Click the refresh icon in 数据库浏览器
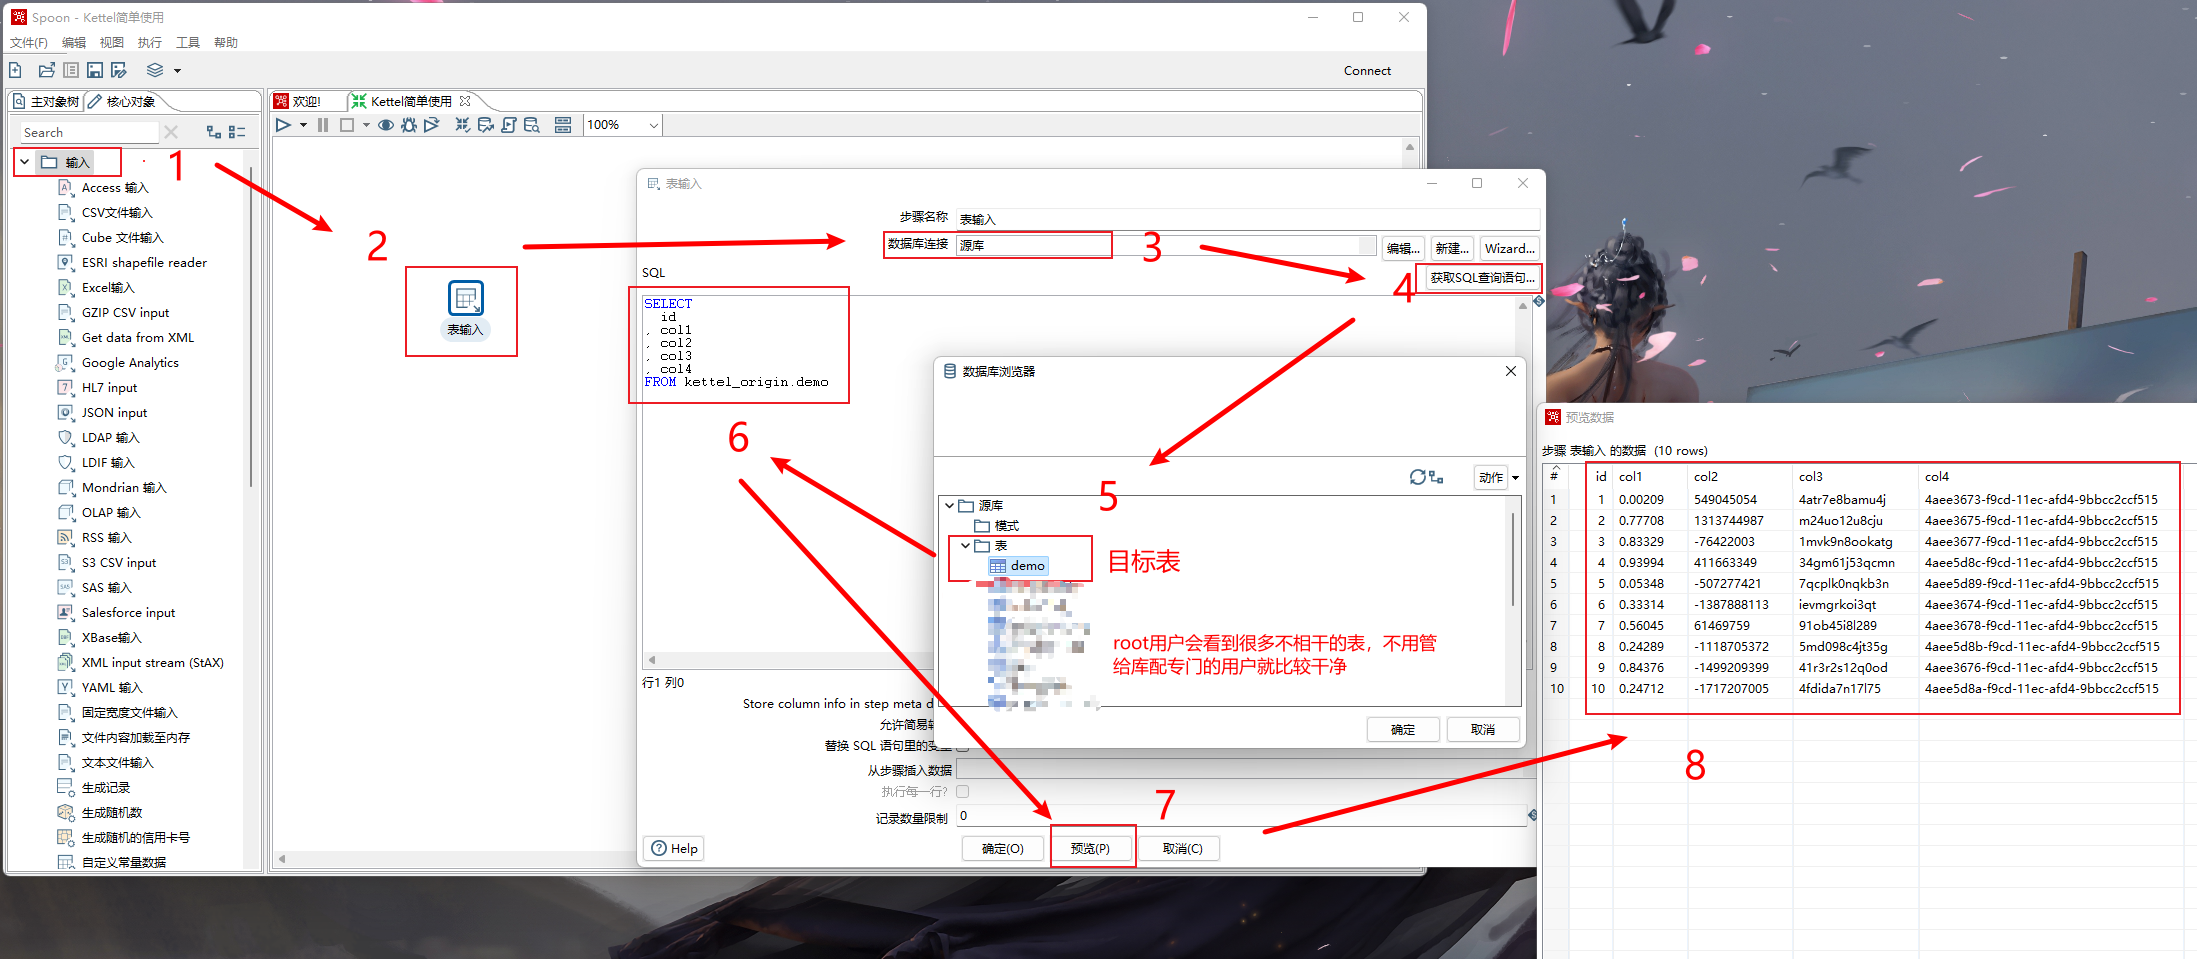 (x=1417, y=477)
